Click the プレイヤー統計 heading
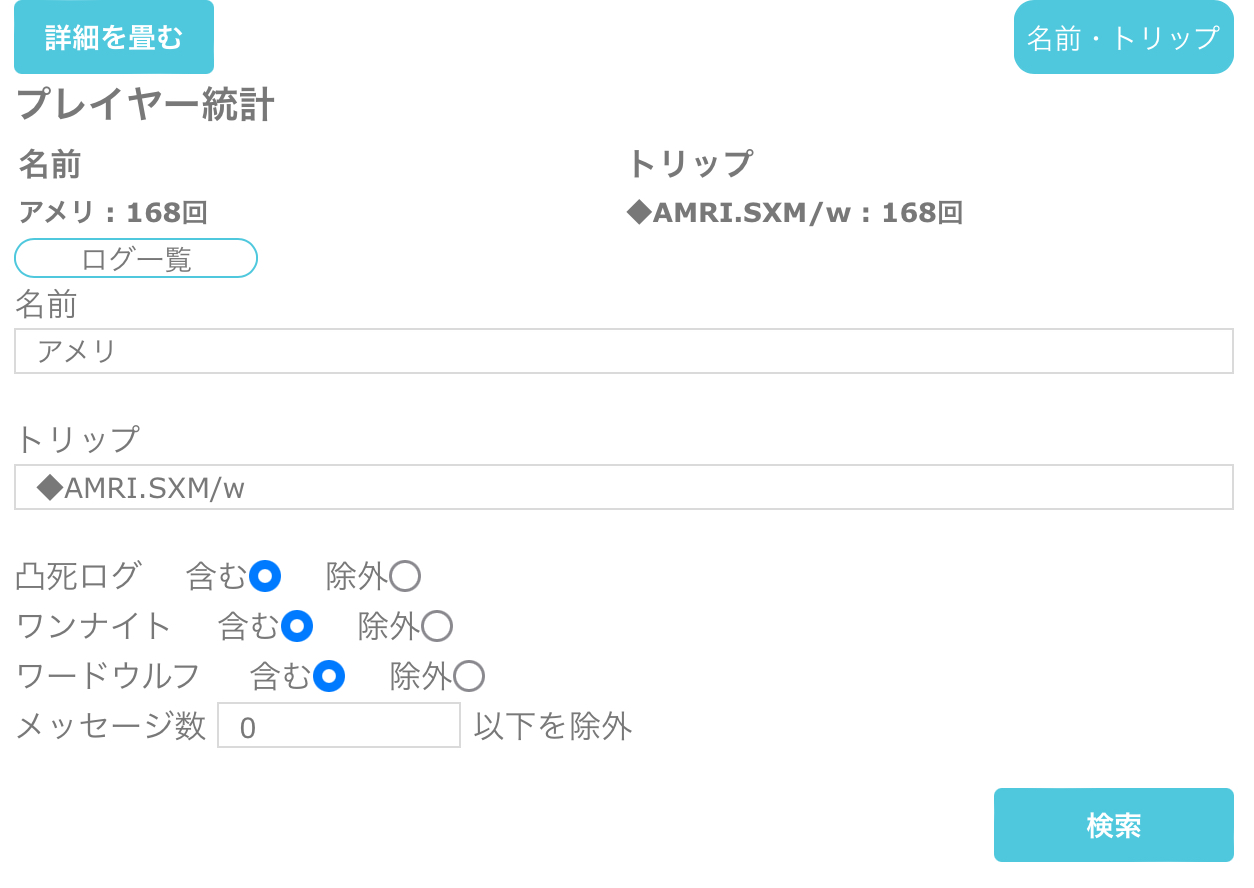Viewport: 1254px width, 888px height. (x=145, y=105)
